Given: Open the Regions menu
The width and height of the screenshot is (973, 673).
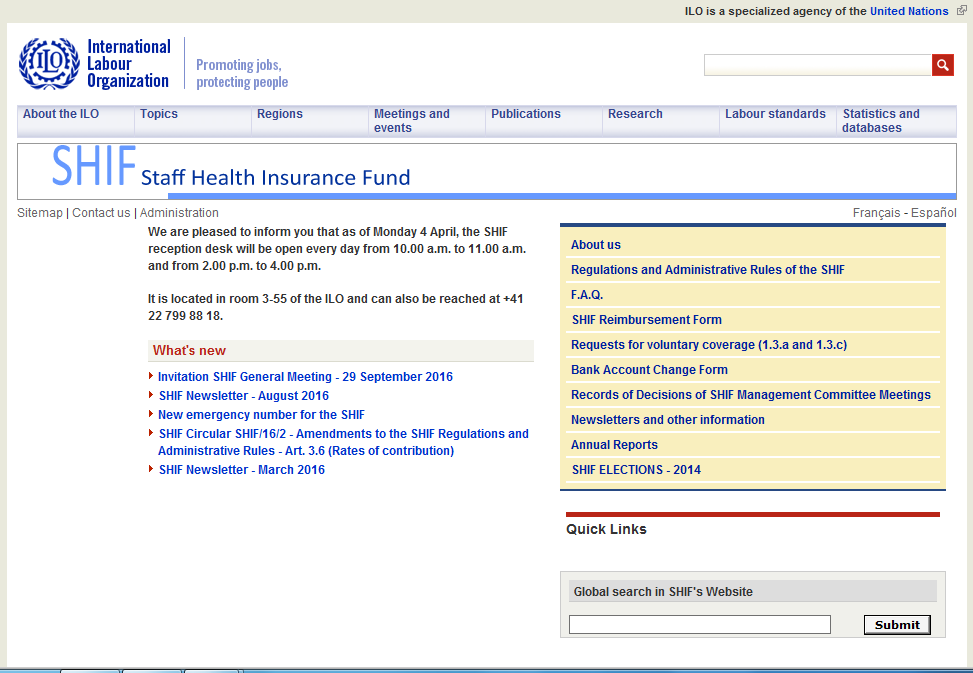Looking at the screenshot, I should (x=280, y=114).
